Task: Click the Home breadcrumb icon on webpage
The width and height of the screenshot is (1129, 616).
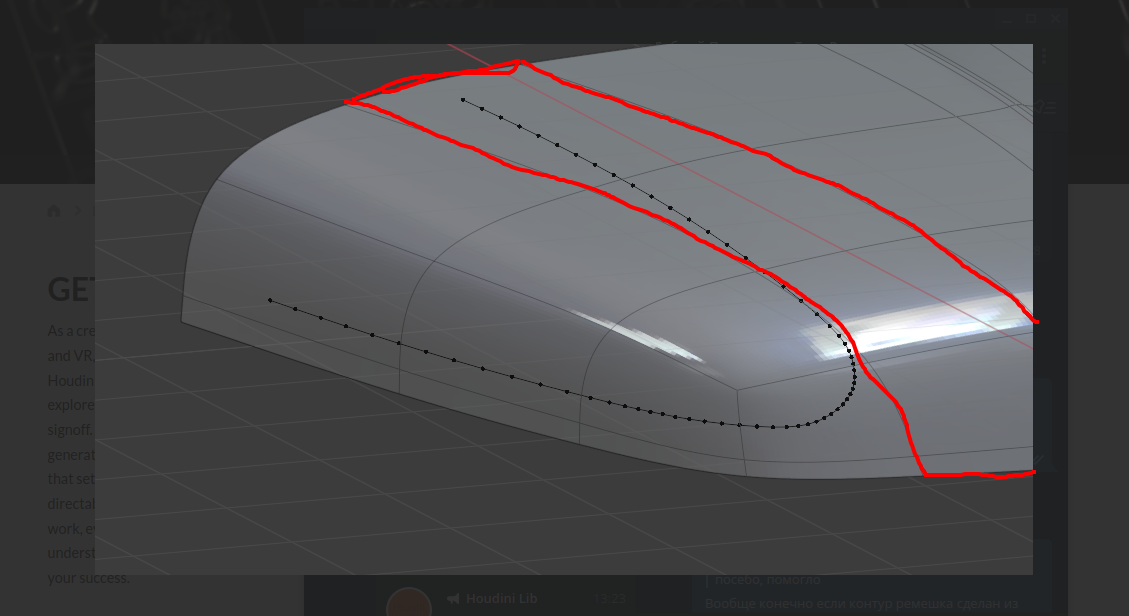Action: point(53,211)
